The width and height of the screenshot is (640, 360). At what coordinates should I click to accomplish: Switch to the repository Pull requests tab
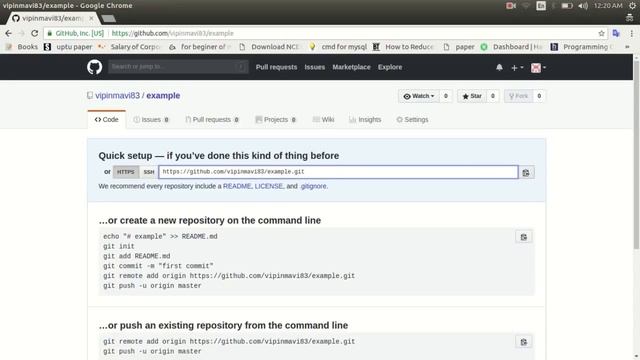[x=212, y=120]
